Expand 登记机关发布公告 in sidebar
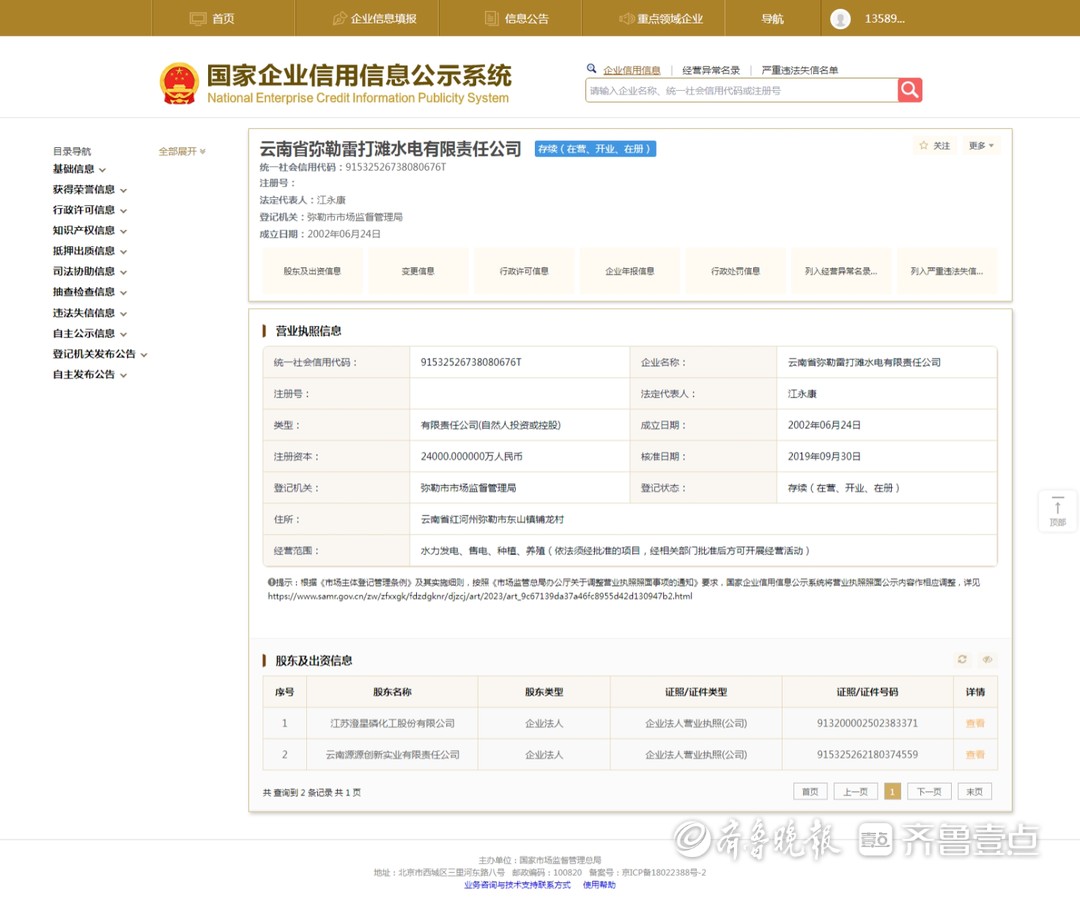Image resolution: width=1080 pixels, height=903 pixels. pos(100,354)
